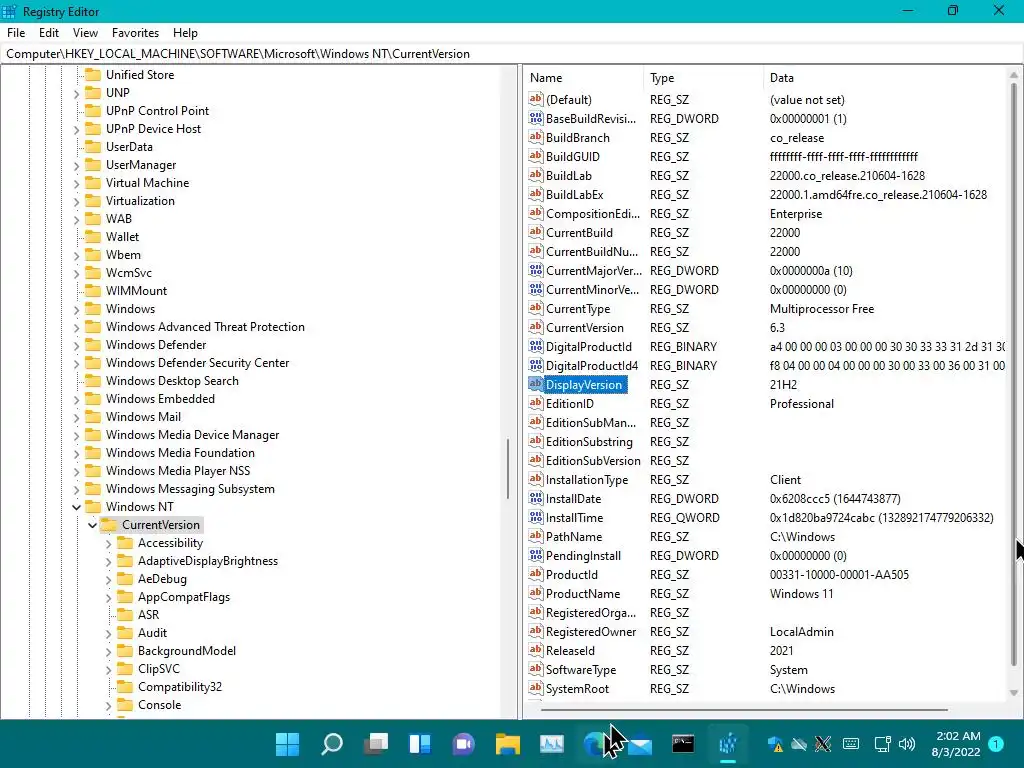Viewport: 1024px width, 768px height.
Task: Collapse the CurrentVersion tree node
Action: click(x=92, y=525)
